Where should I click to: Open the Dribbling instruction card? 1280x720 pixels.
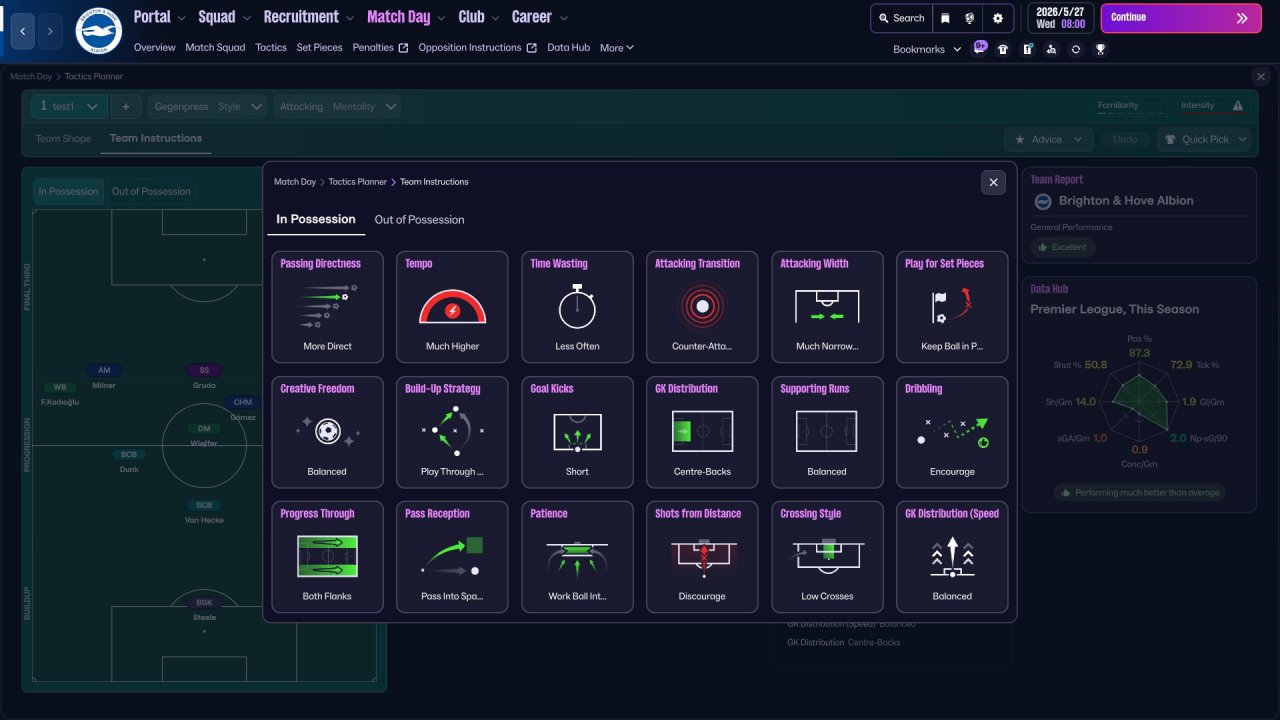952,432
